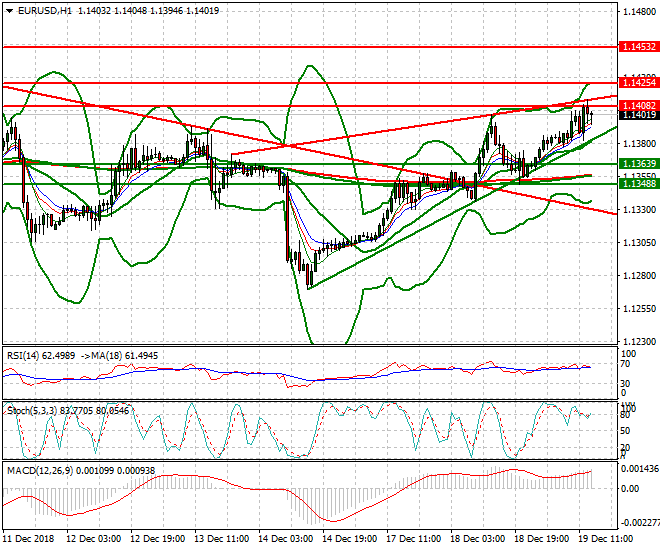Click the EURUSD,H1 chart title text
The height and width of the screenshot is (550, 660).
tap(45, 11)
